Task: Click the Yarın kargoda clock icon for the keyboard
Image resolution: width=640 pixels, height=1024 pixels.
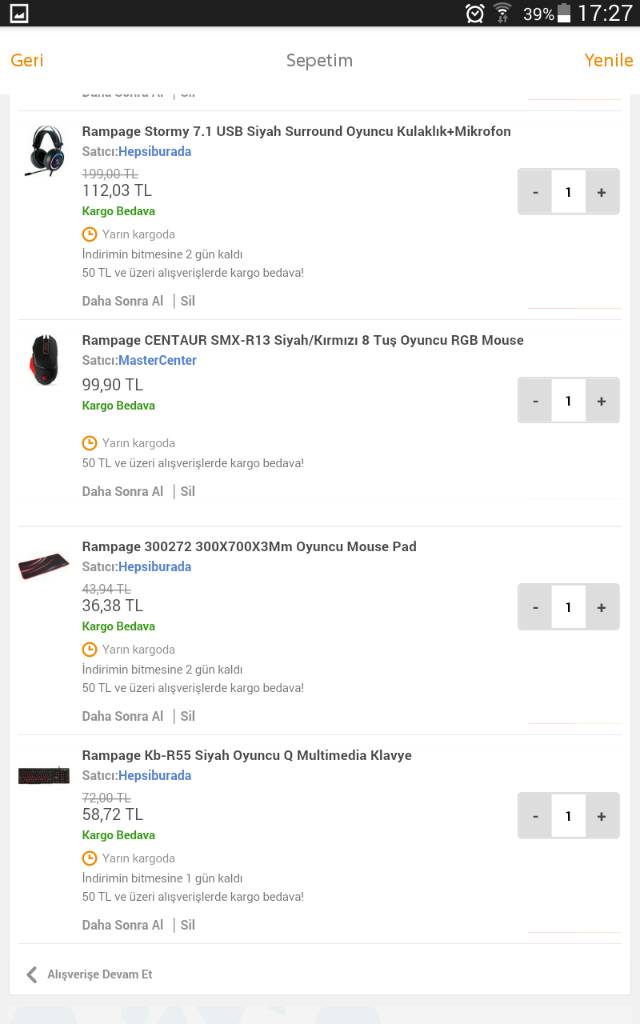Action: [x=90, y=858]
